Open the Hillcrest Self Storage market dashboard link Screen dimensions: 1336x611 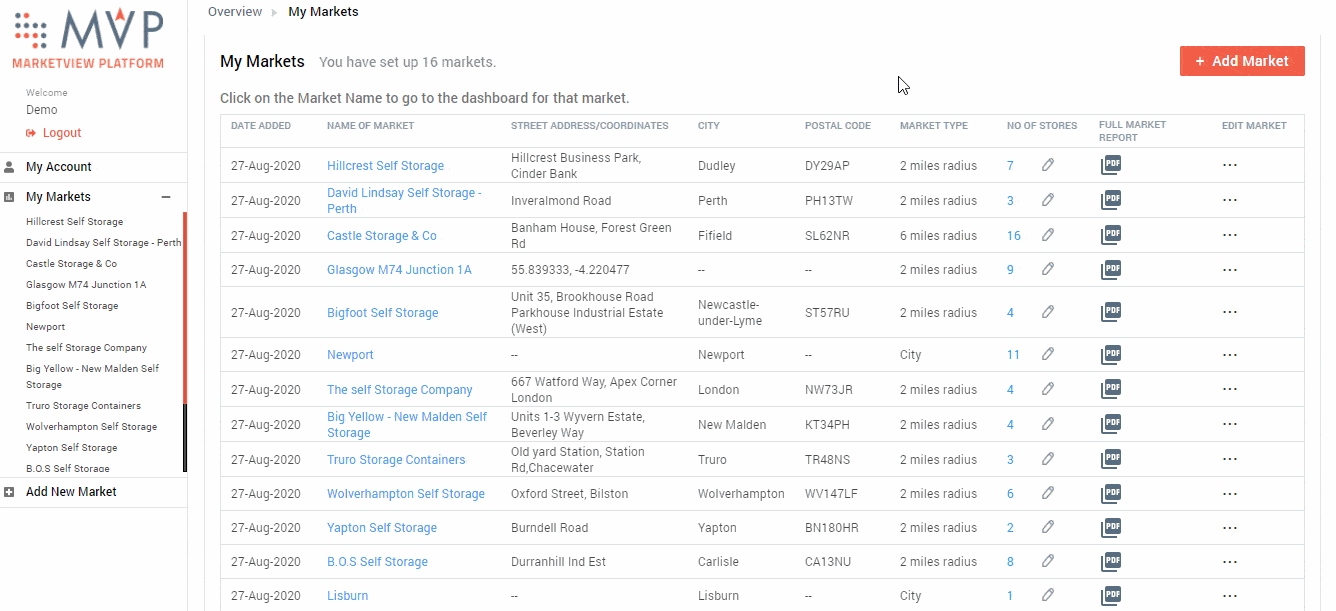coord(385,166)
